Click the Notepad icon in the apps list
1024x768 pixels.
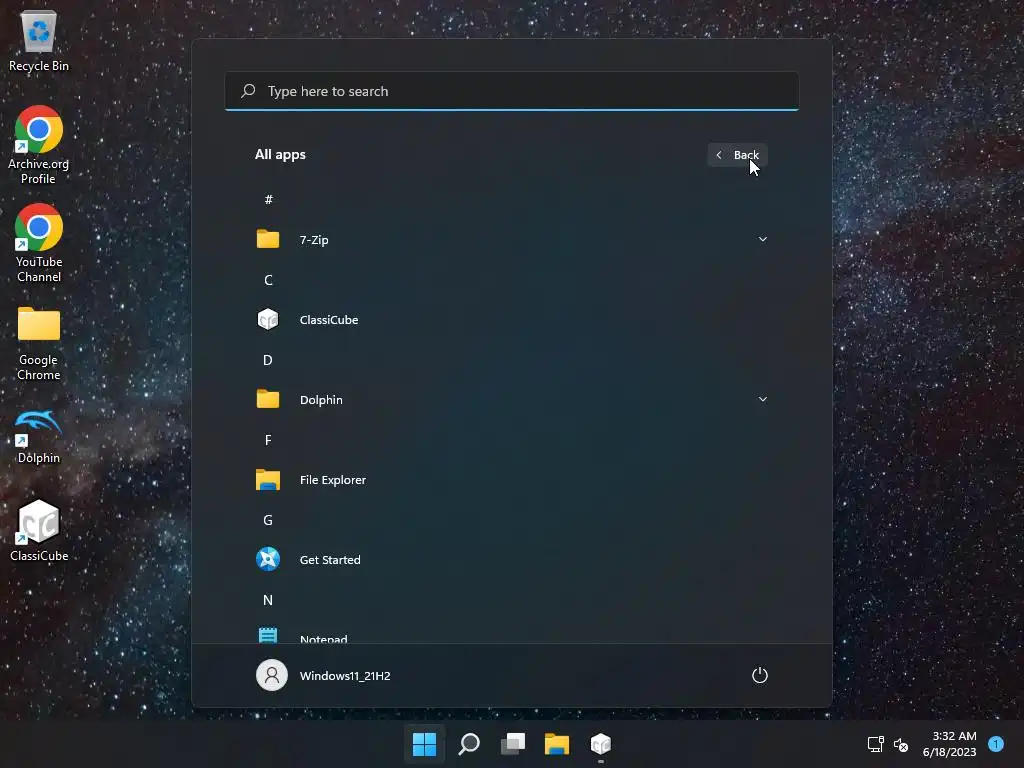click(268, 635)
